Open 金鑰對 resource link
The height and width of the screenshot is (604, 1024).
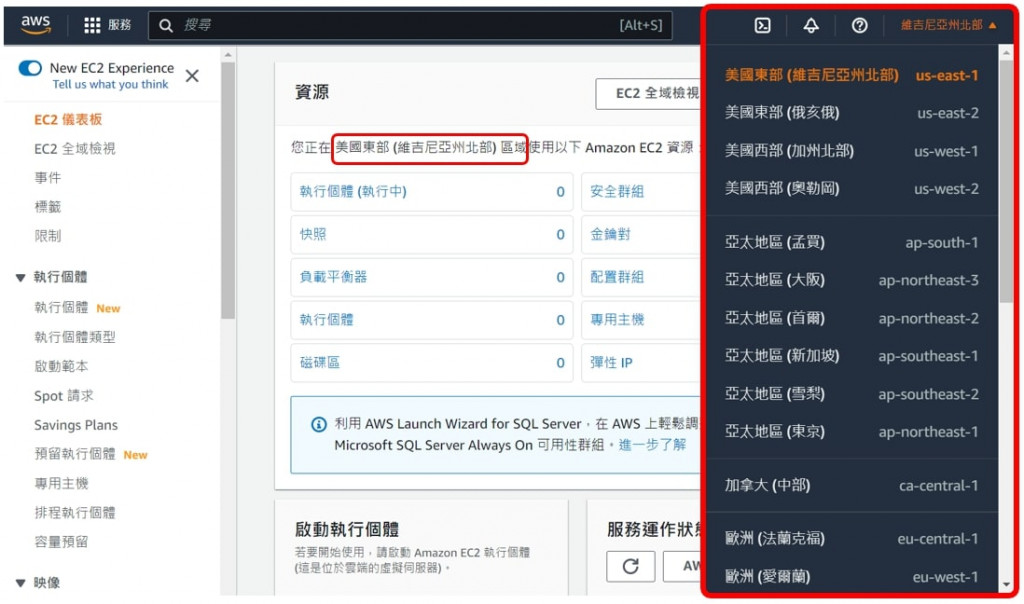coord(610,234)
